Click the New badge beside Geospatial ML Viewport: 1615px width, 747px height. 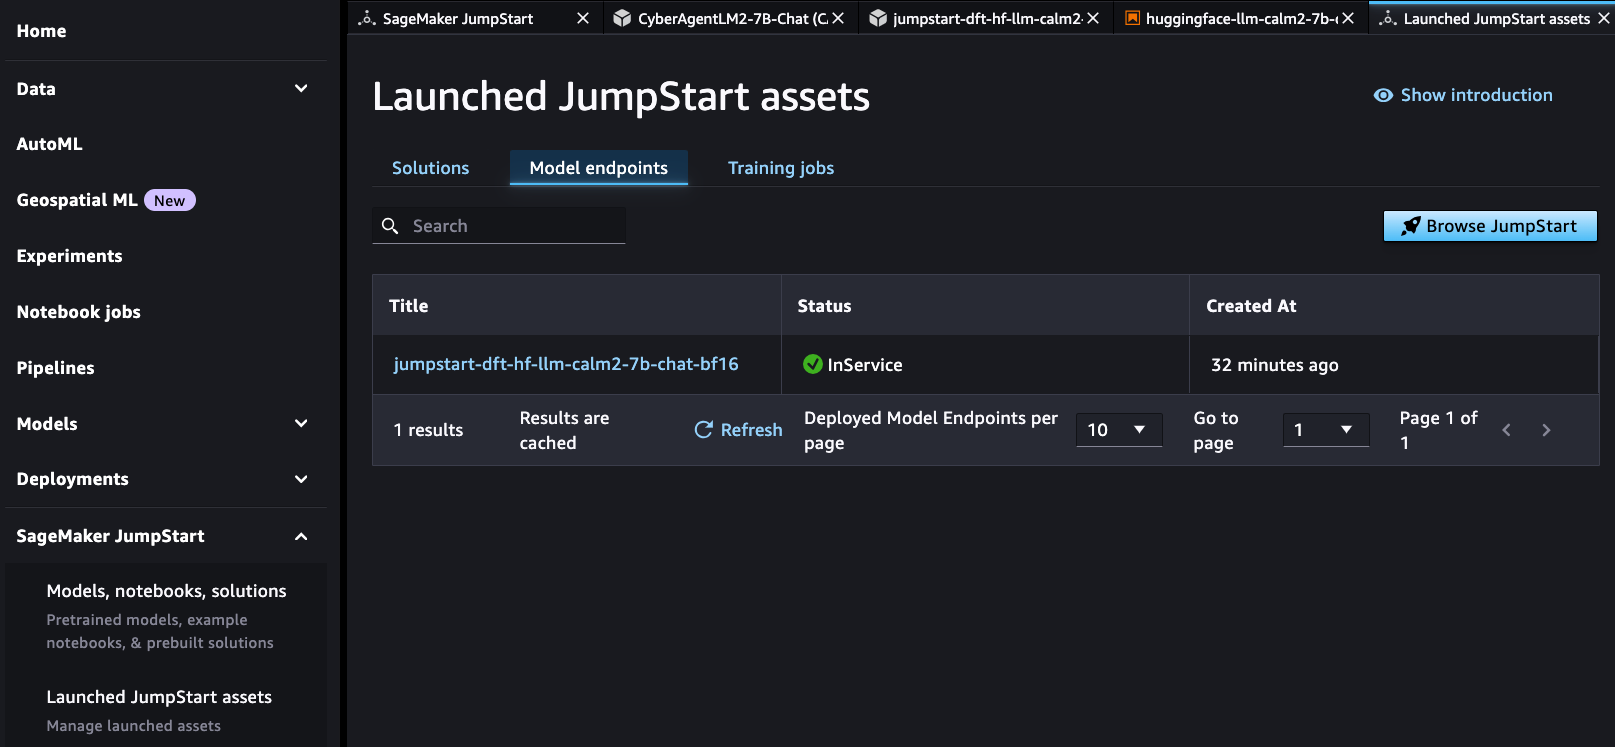[170, 200]
